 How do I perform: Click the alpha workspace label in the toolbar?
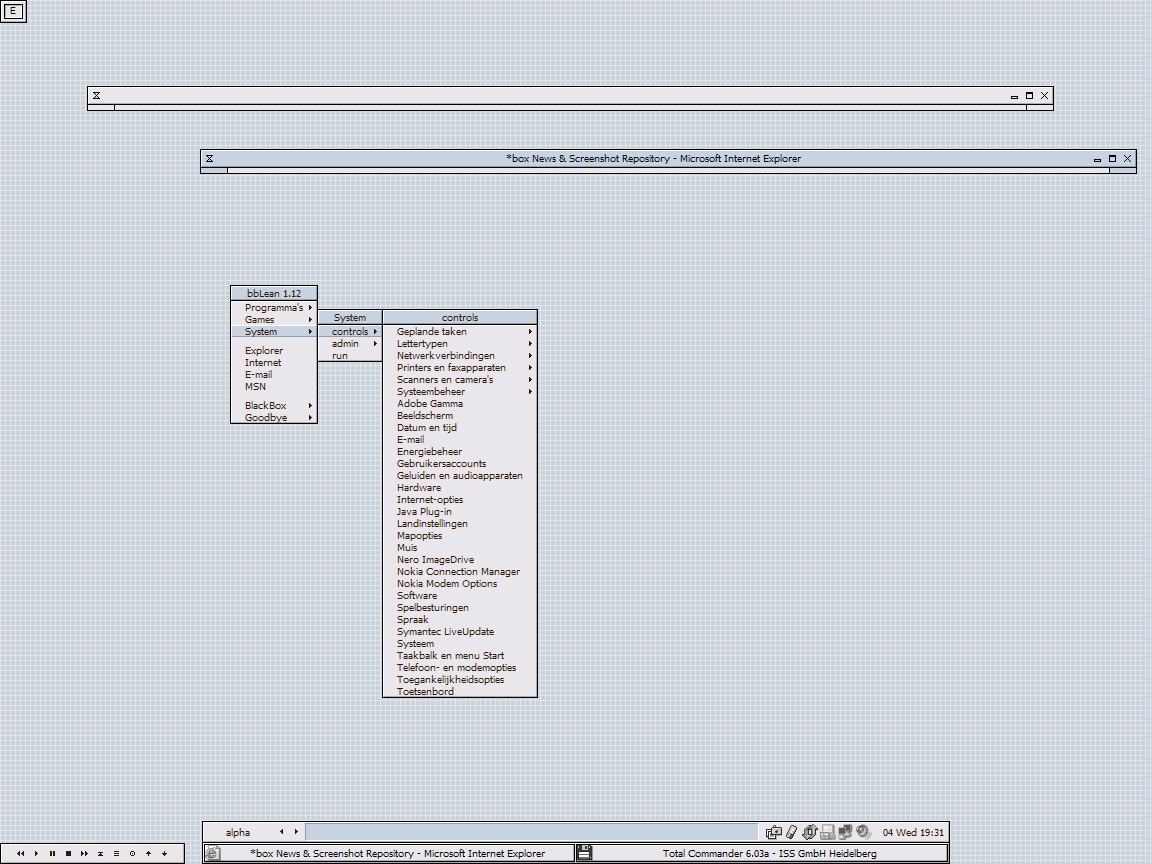click(238, 832)
